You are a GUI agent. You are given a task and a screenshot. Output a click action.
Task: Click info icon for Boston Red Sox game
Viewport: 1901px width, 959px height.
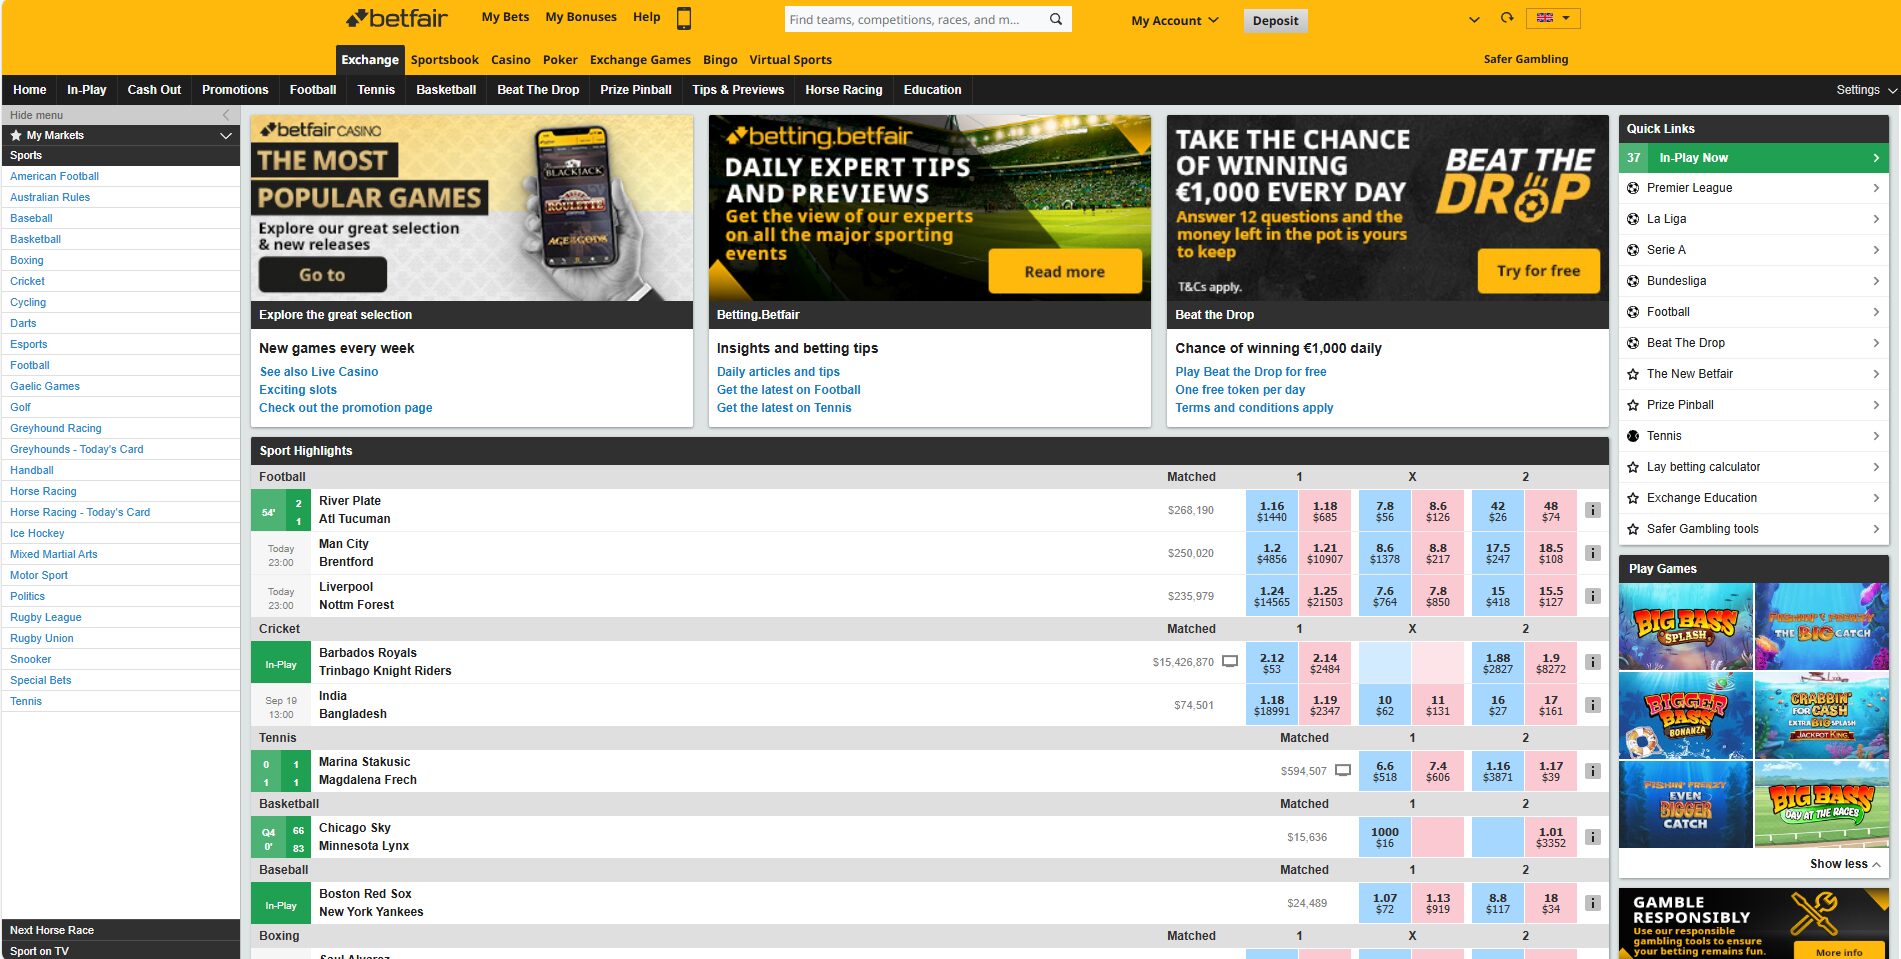tap(1593, 903)
